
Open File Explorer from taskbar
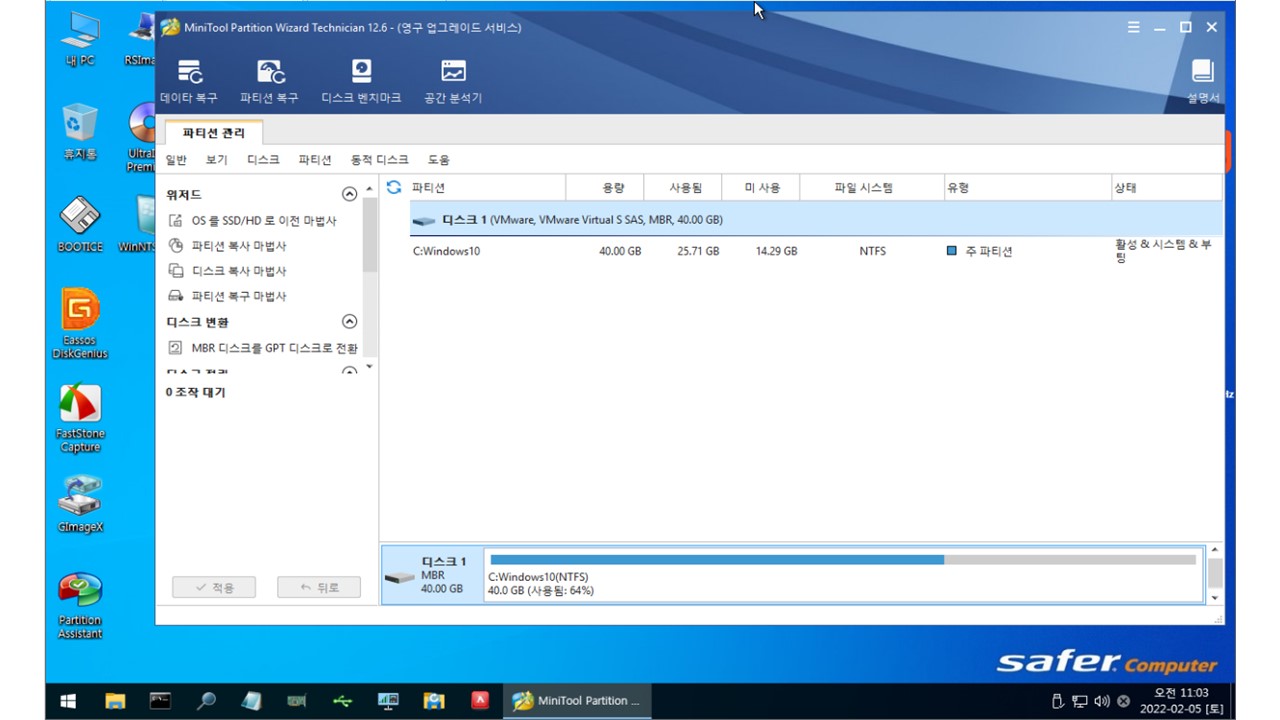click(x=115, y=700)
